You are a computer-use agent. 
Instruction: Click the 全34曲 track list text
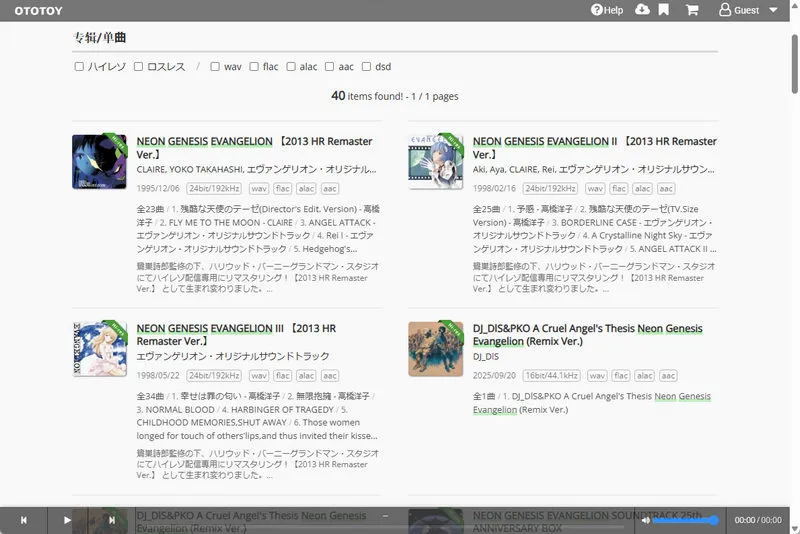pos(257,416)
